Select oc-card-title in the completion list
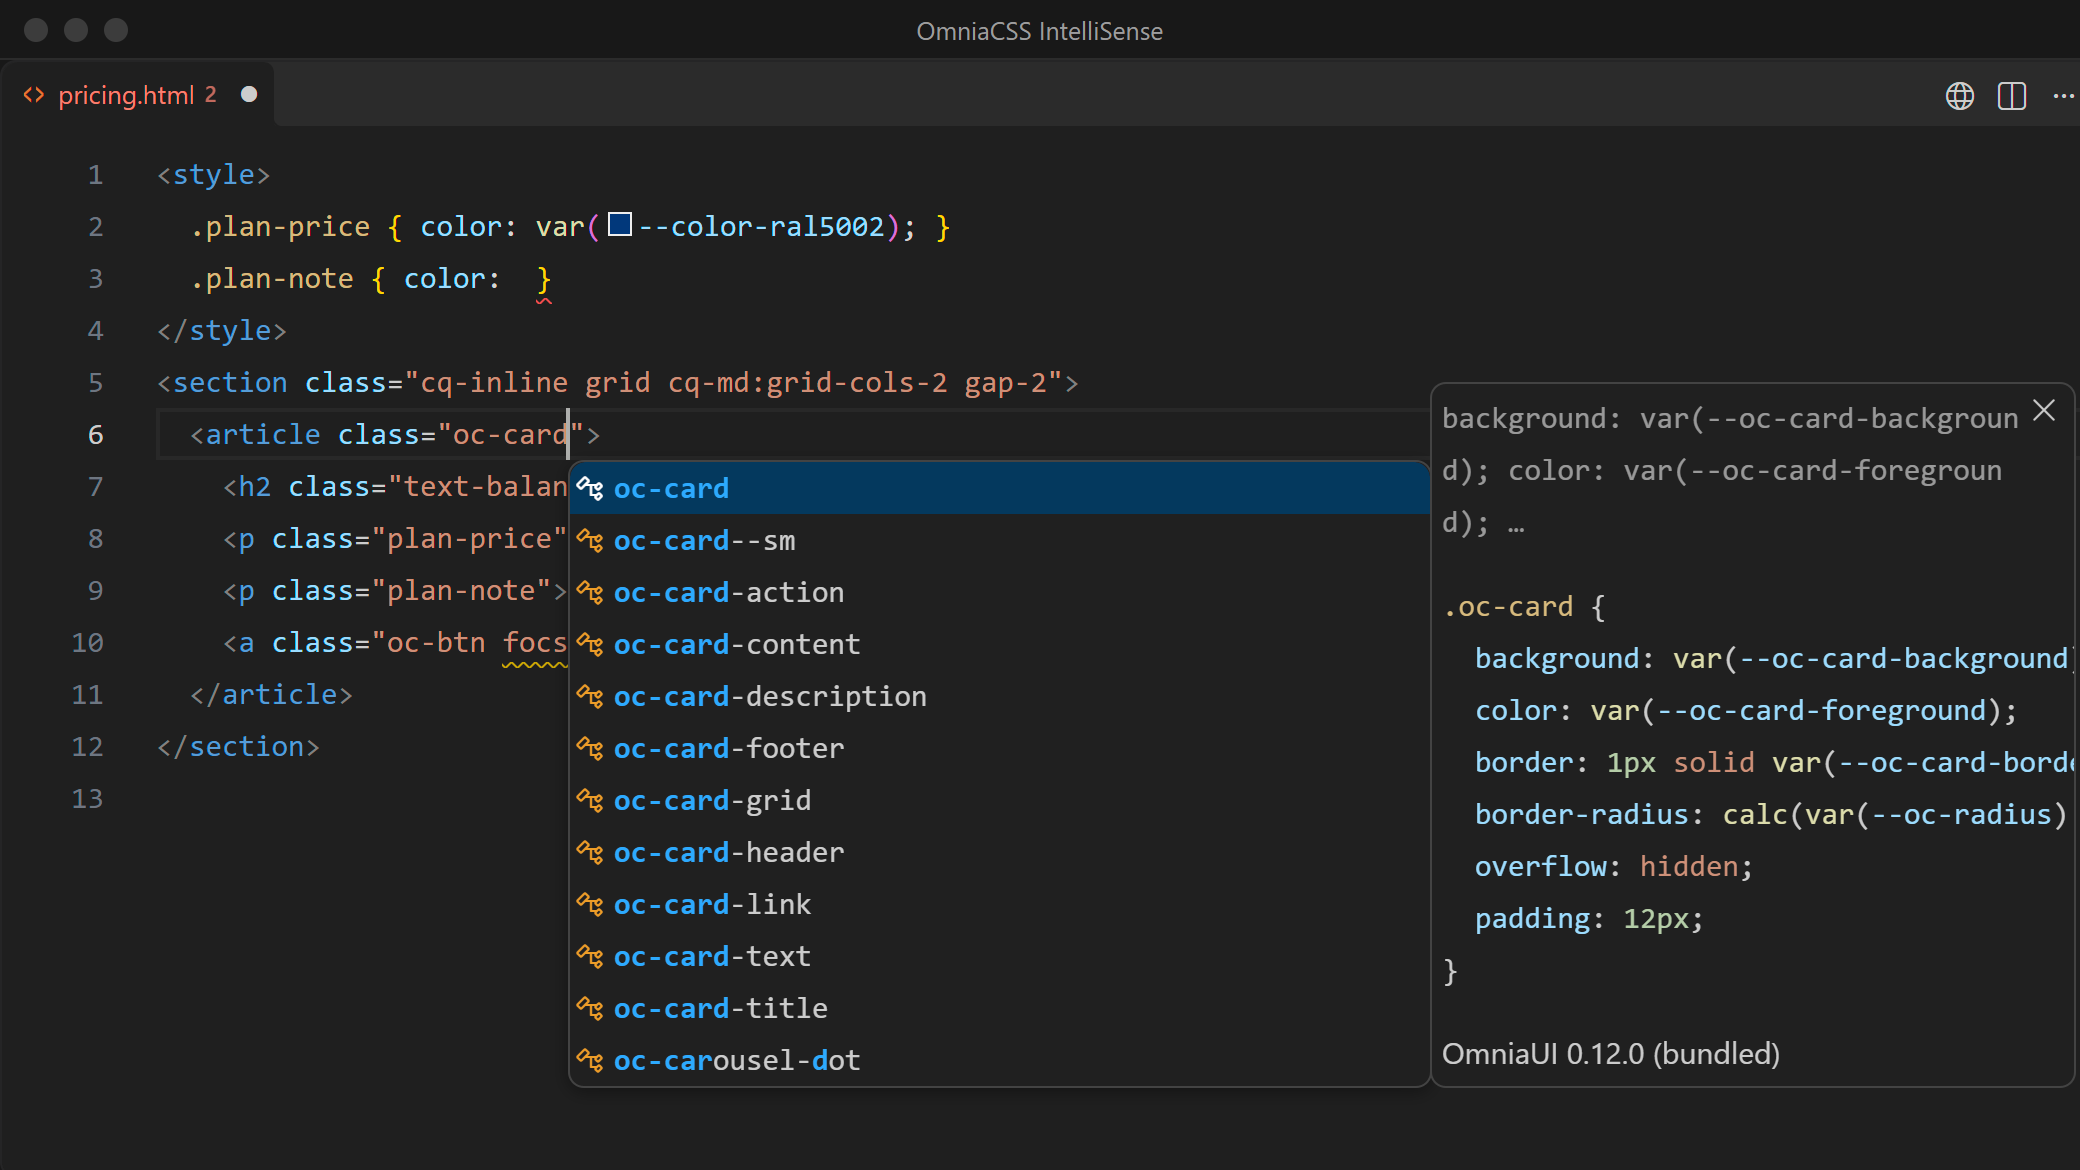Screen dimensions: 2080x1170 pos(999,1008)
